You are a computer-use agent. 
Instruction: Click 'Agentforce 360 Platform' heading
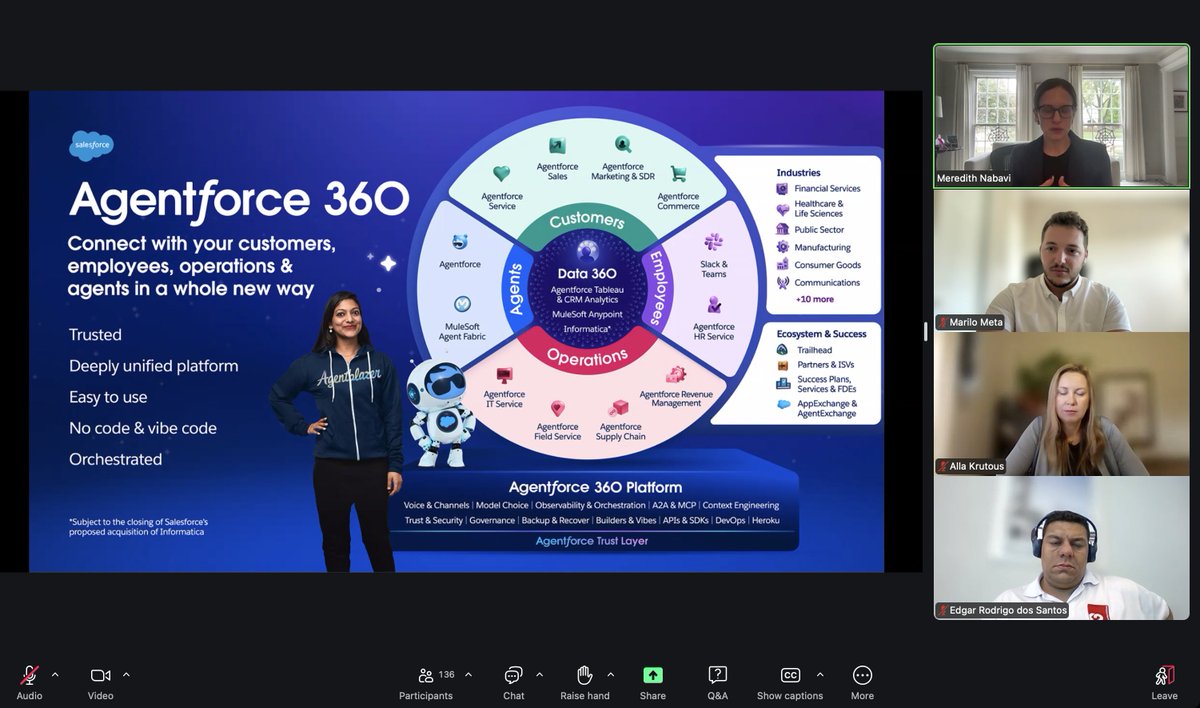[595, 488]
